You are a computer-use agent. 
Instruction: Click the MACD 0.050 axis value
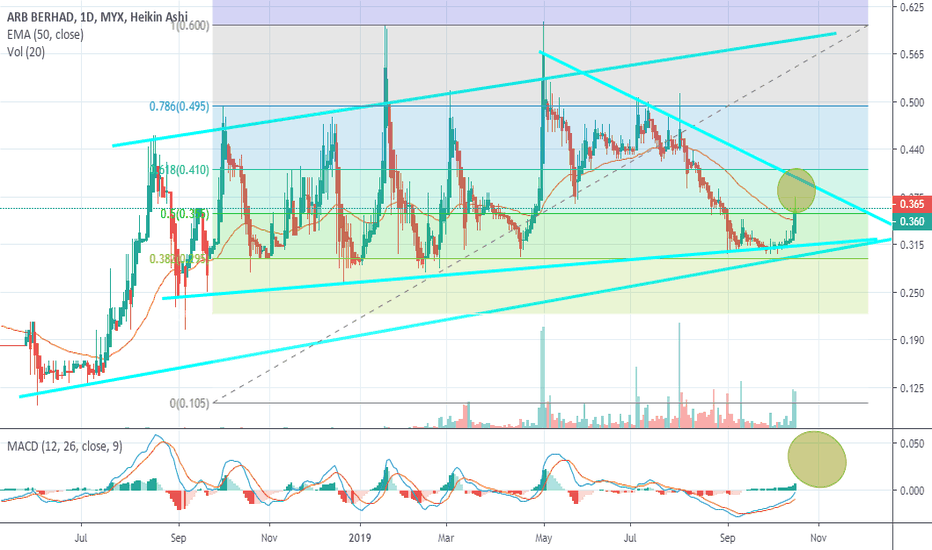point(912,444)
